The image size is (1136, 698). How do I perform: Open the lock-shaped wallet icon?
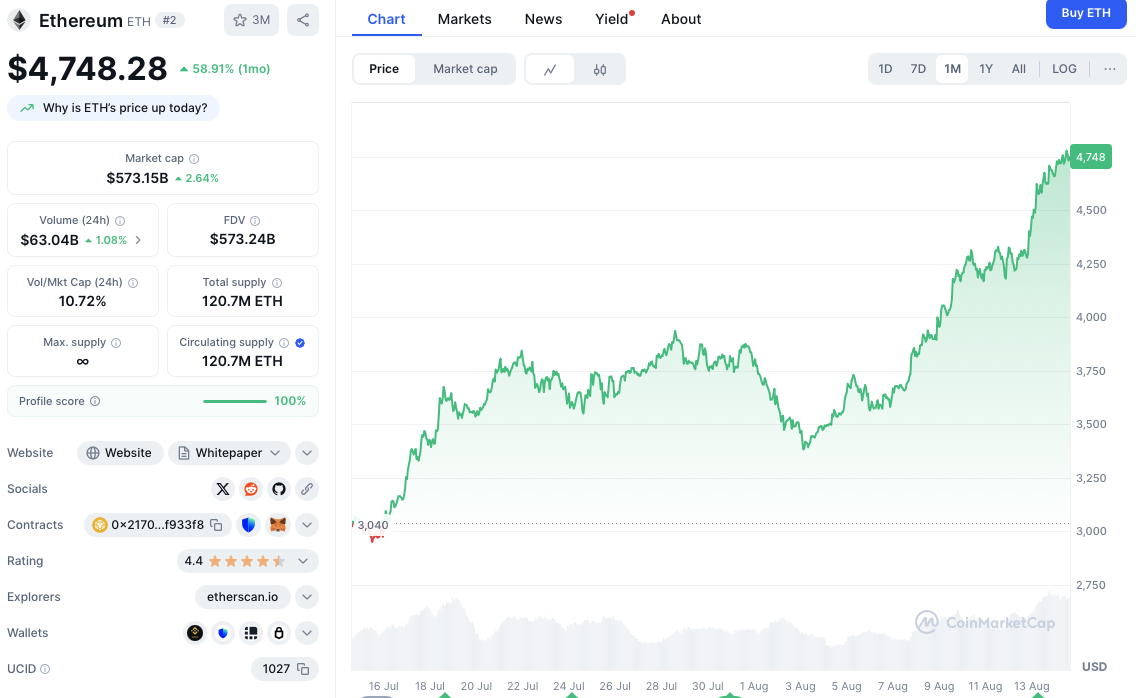point(279,633)
